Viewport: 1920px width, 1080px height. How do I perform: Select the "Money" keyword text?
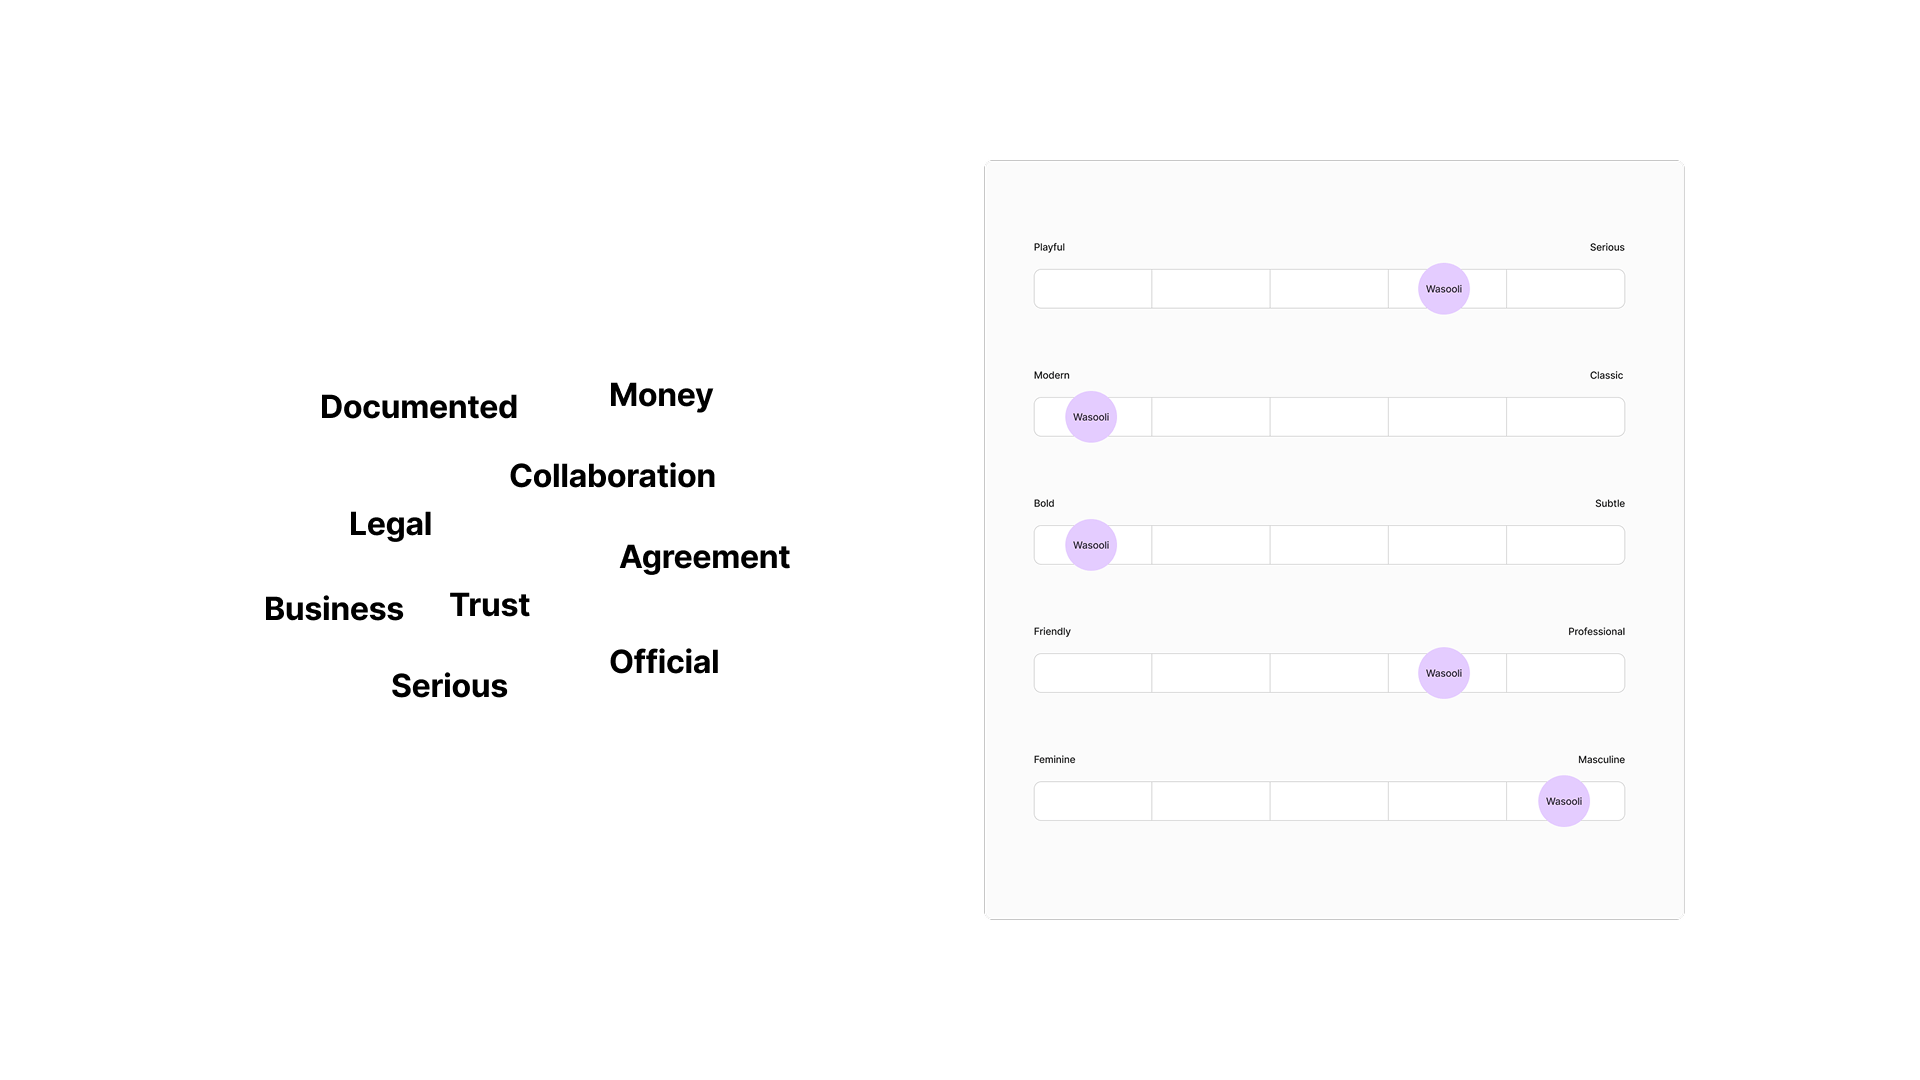coord(660,395)
